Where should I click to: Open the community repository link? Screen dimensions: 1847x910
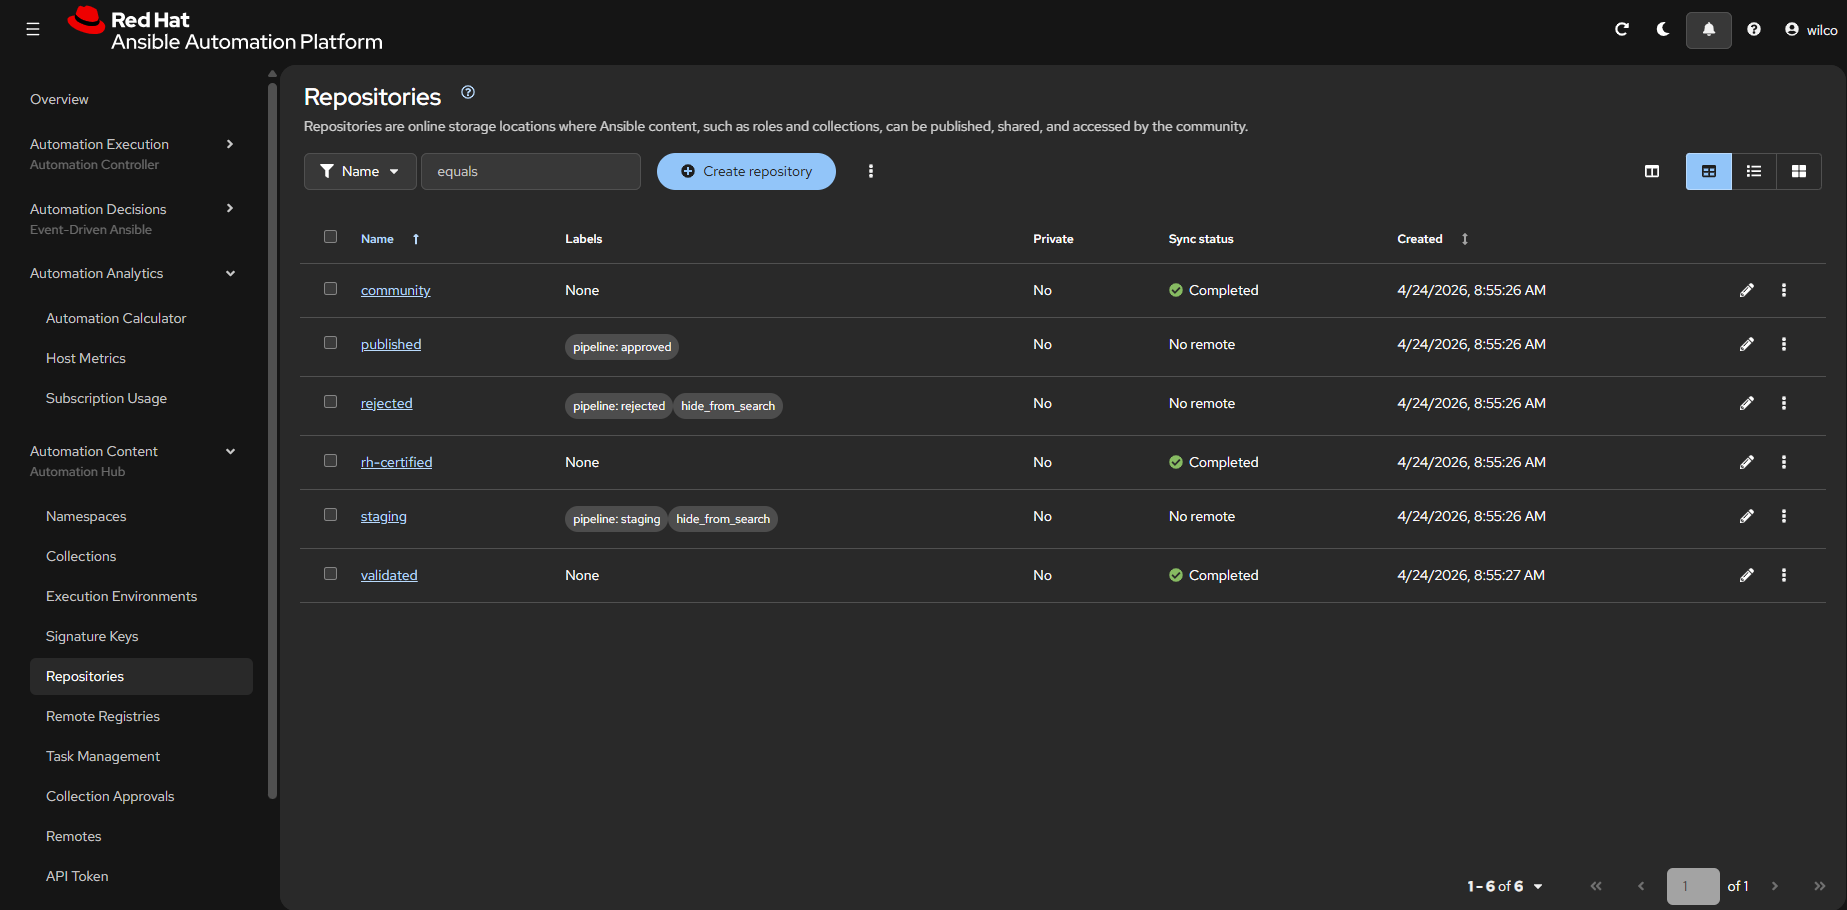coord(396,290)
